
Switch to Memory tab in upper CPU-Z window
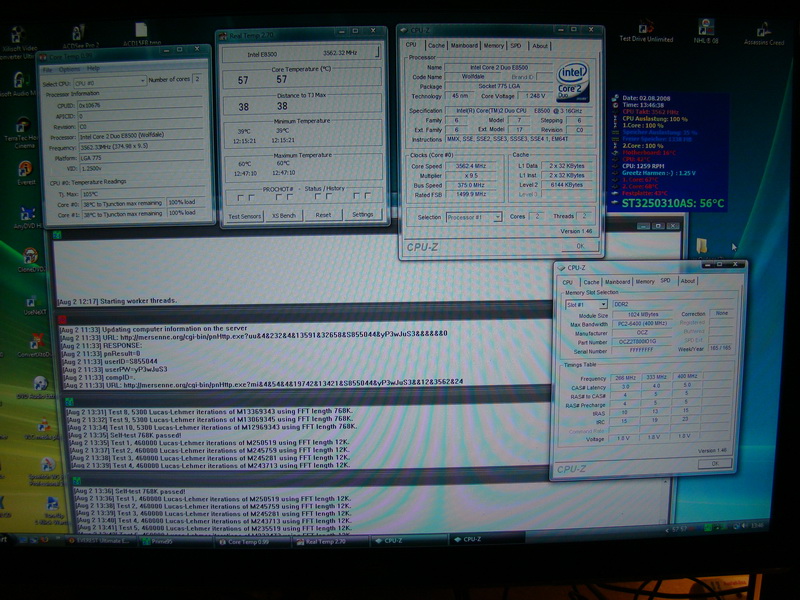point(493,45)
